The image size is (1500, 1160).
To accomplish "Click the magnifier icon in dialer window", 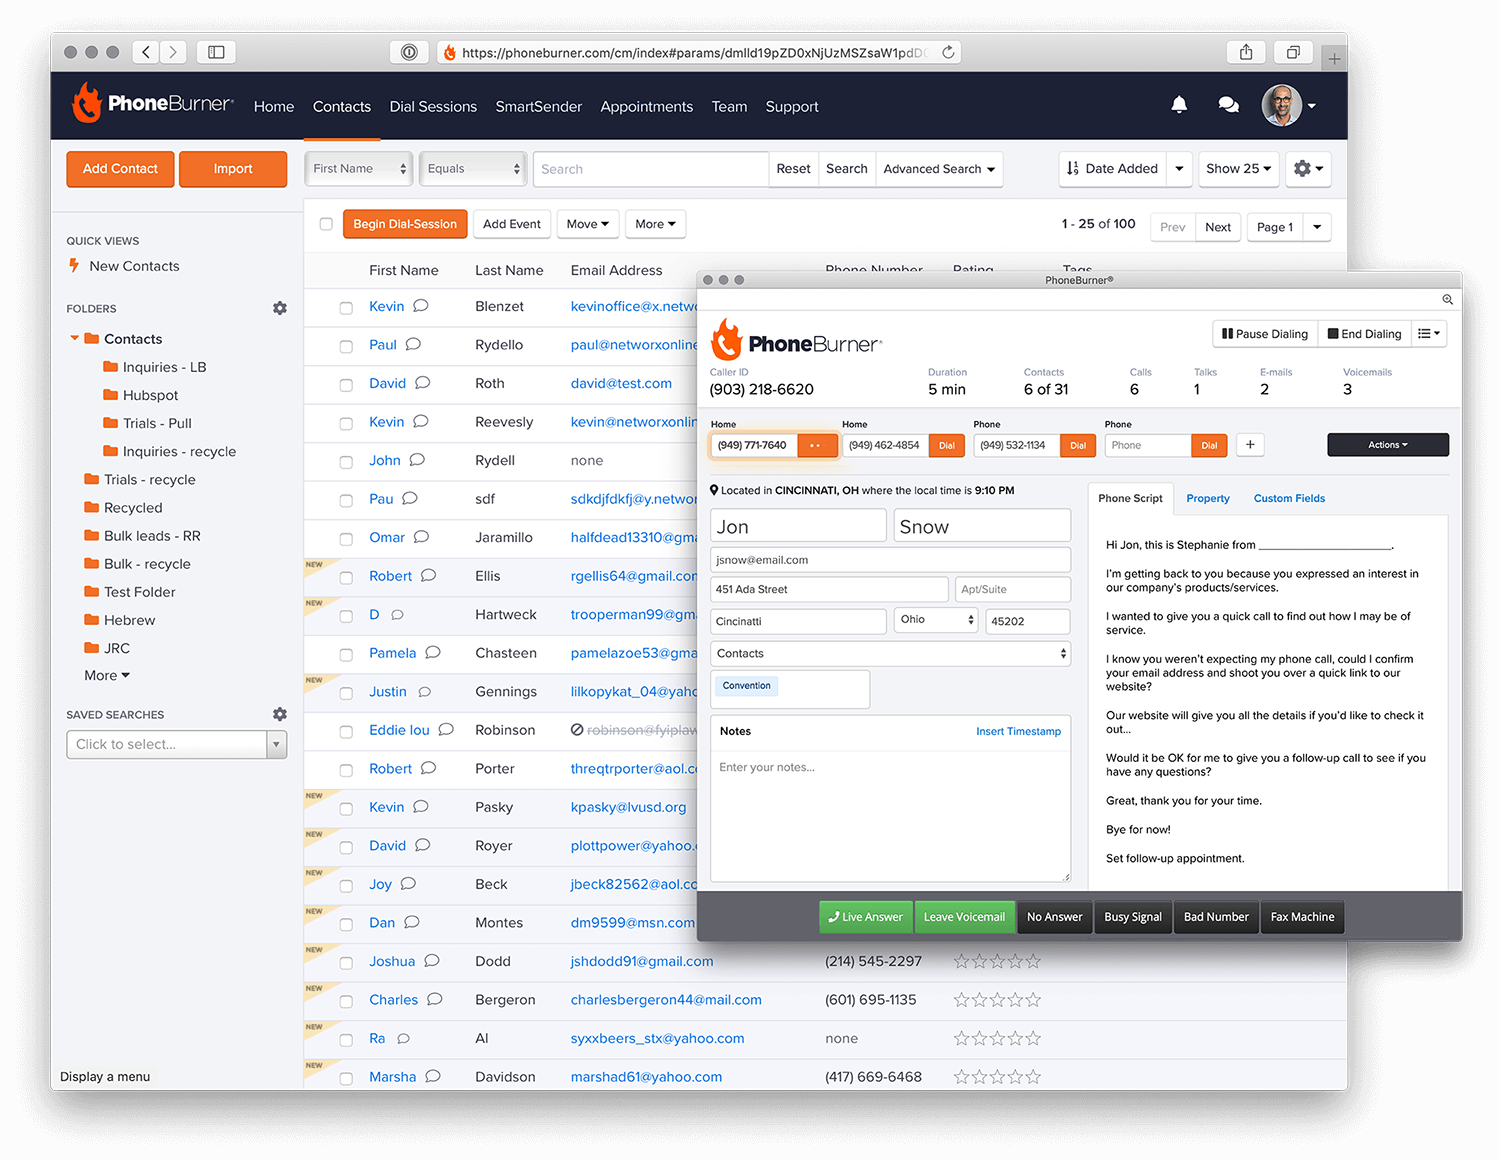I will tap(1447, 299).
